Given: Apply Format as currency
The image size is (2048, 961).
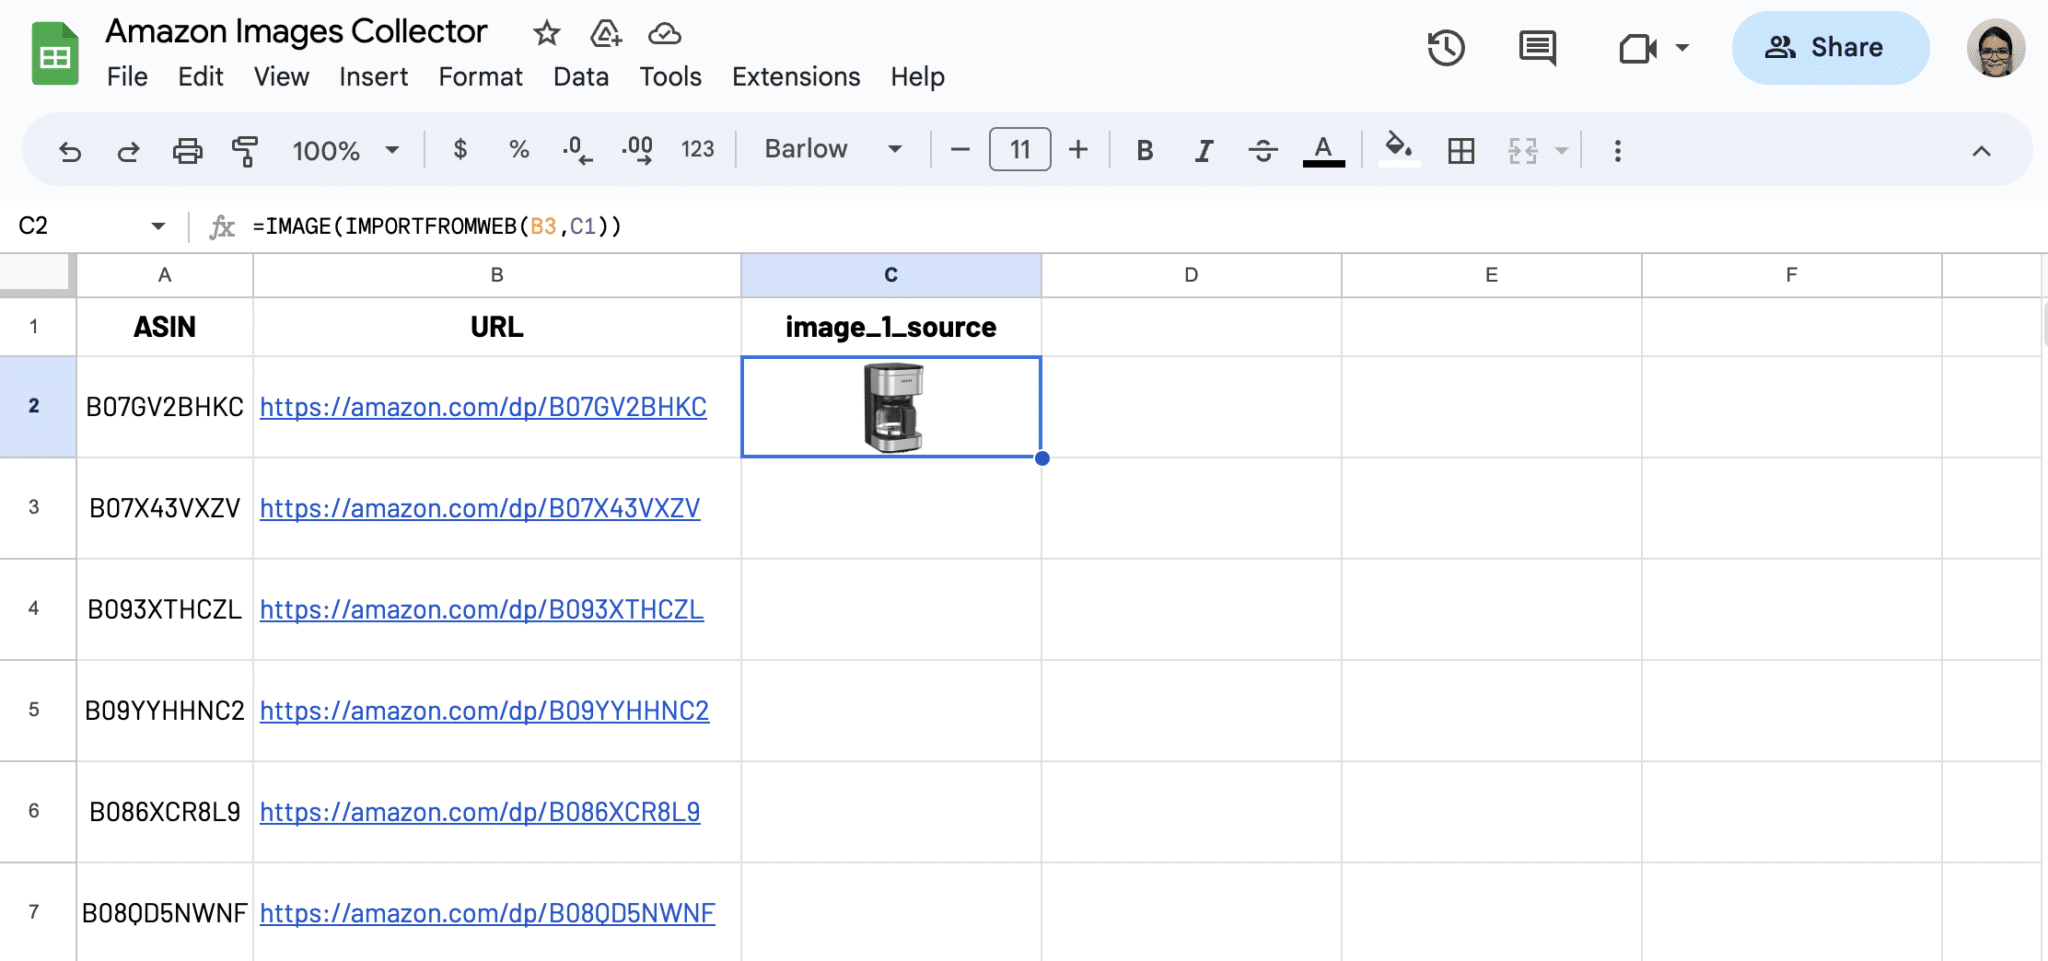Looking at the screenshot, I should click(x=460, y=150).
